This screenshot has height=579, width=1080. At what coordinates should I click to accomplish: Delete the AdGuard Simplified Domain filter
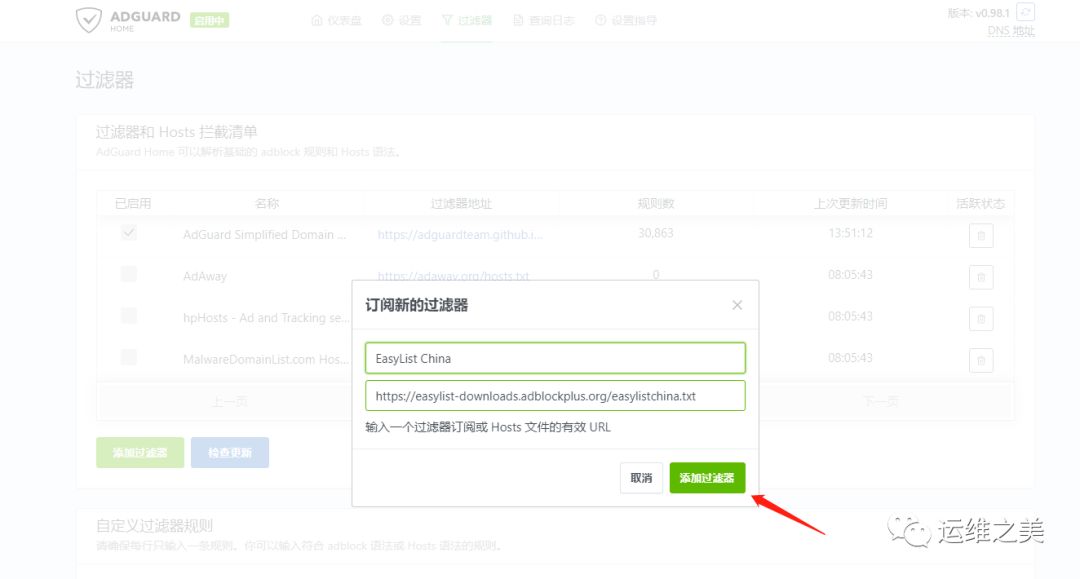[981, 235]
